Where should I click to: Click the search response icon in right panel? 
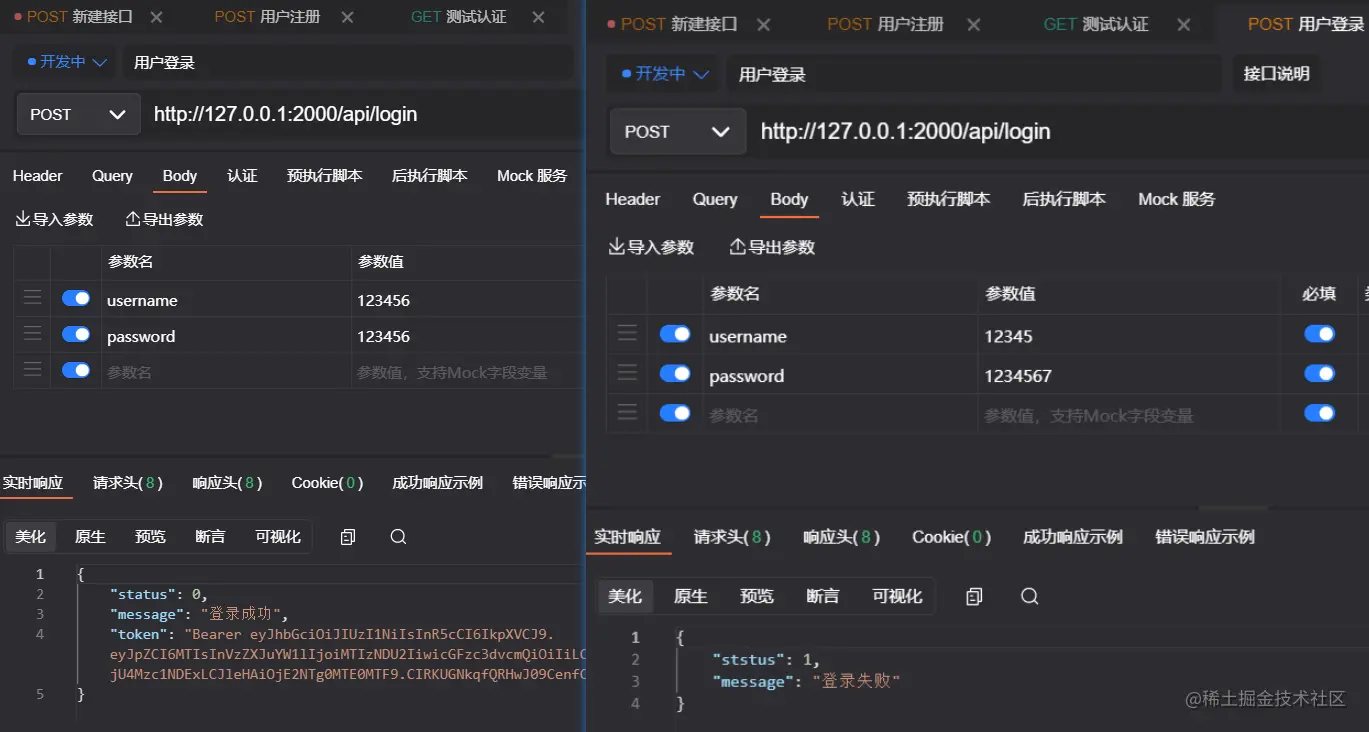pyautogui.click(x=1030, y=596)
